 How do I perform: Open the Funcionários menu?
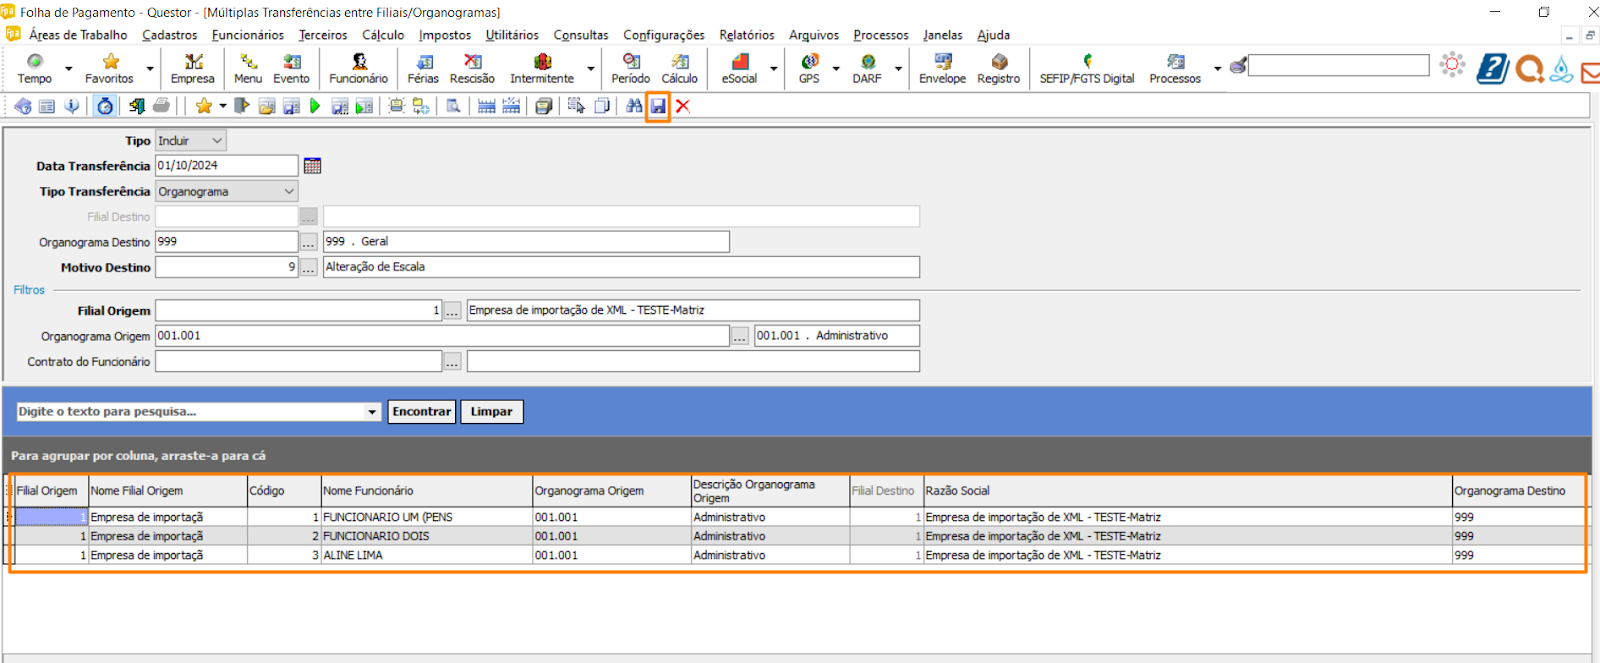point(248,35)
